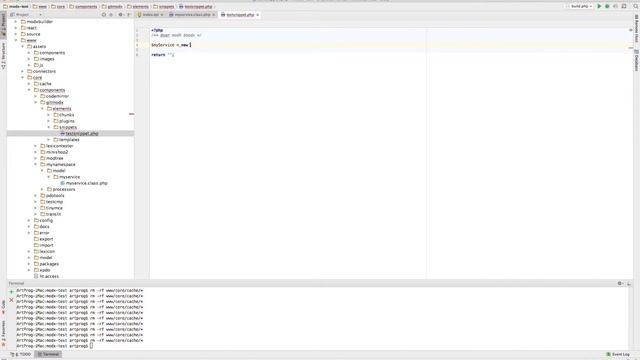Expand the minishop2 folder arrow
The width and height of the screenshot is (640, 360).
[x=36, y=152]
